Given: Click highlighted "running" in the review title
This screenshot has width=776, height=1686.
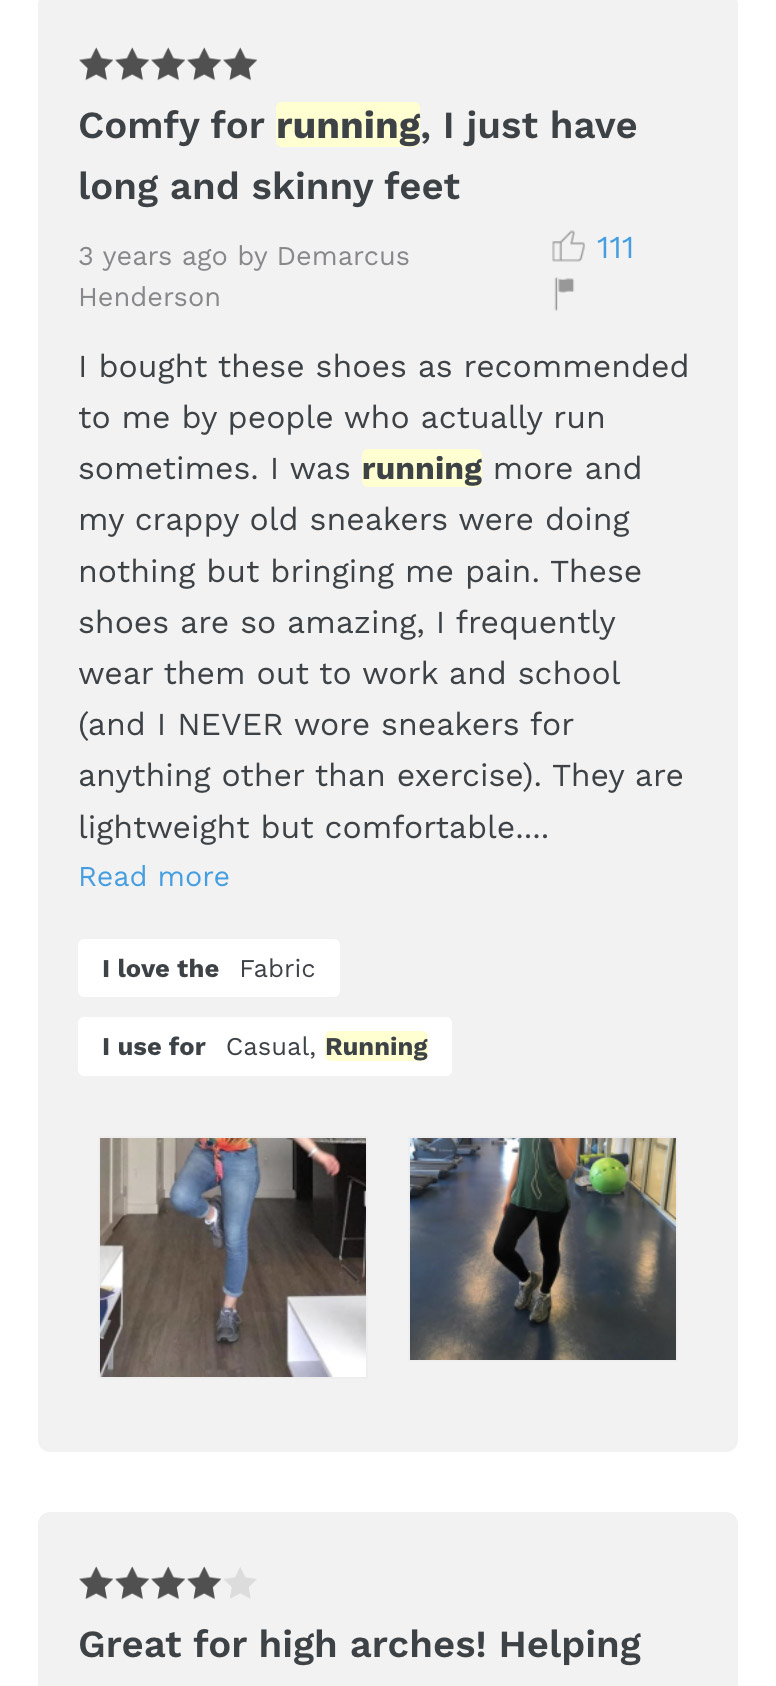Looking at the screenshot, I should pyautogui.click(x=348, y=126).
